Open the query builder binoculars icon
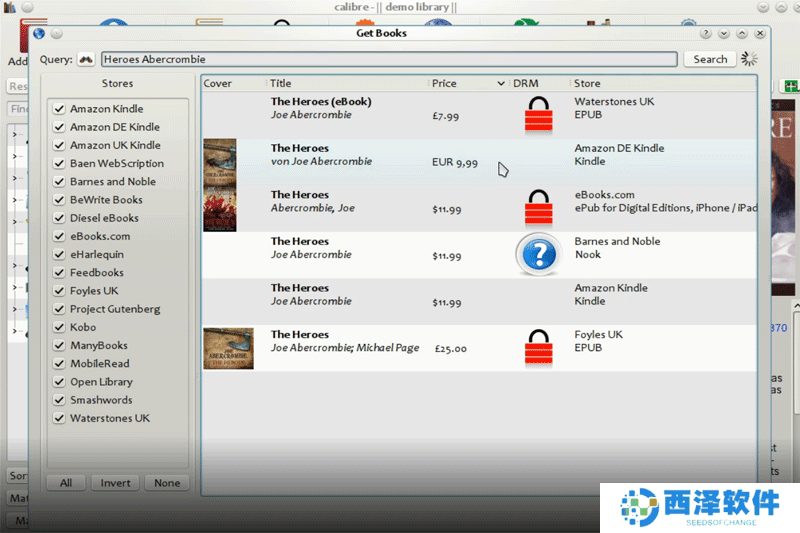 [x=86, y=60]
